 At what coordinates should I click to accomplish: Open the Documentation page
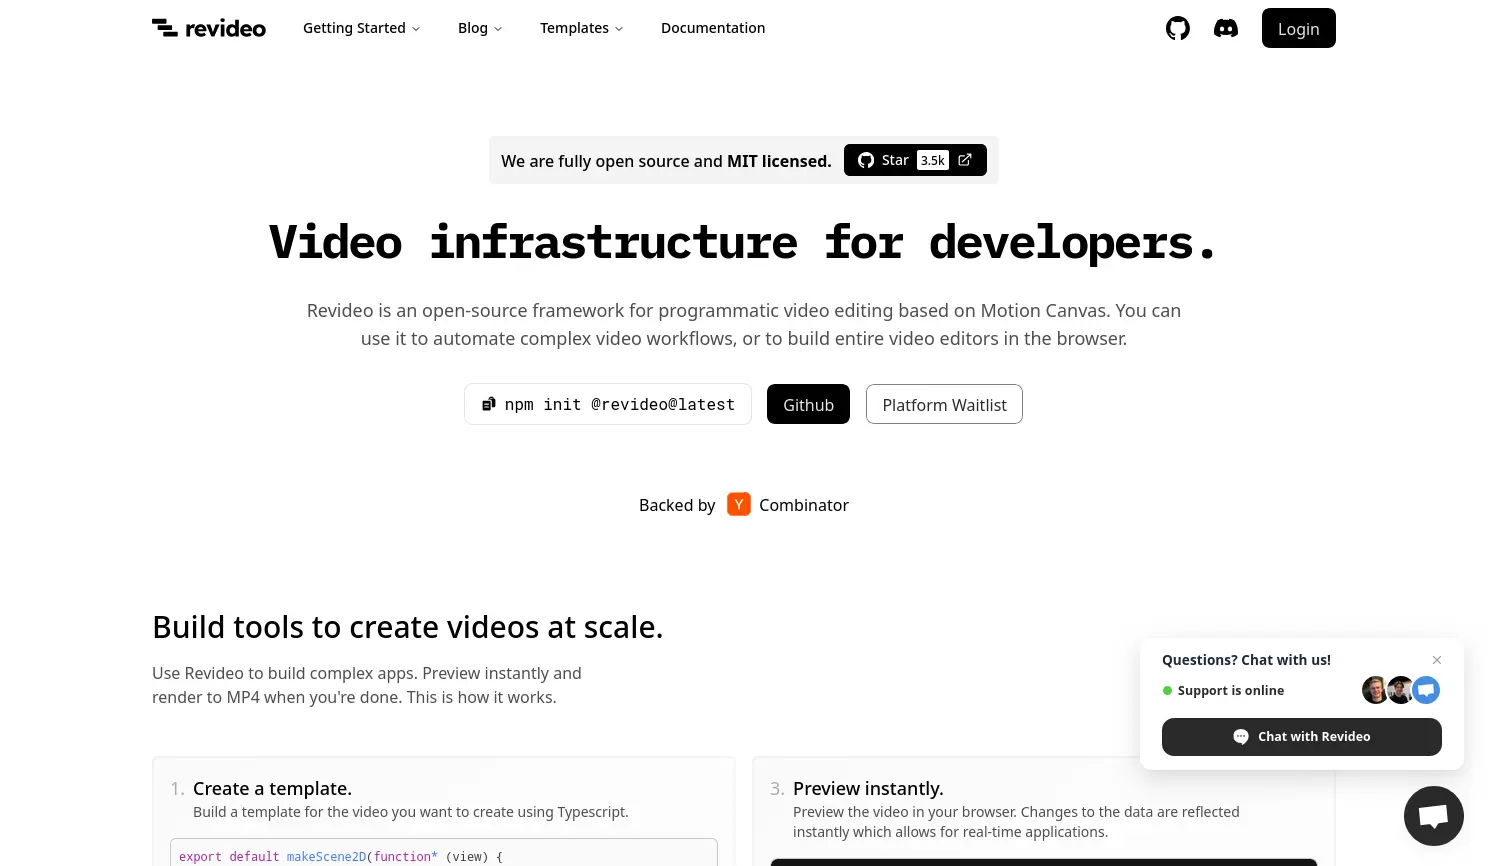click(713, 28)
